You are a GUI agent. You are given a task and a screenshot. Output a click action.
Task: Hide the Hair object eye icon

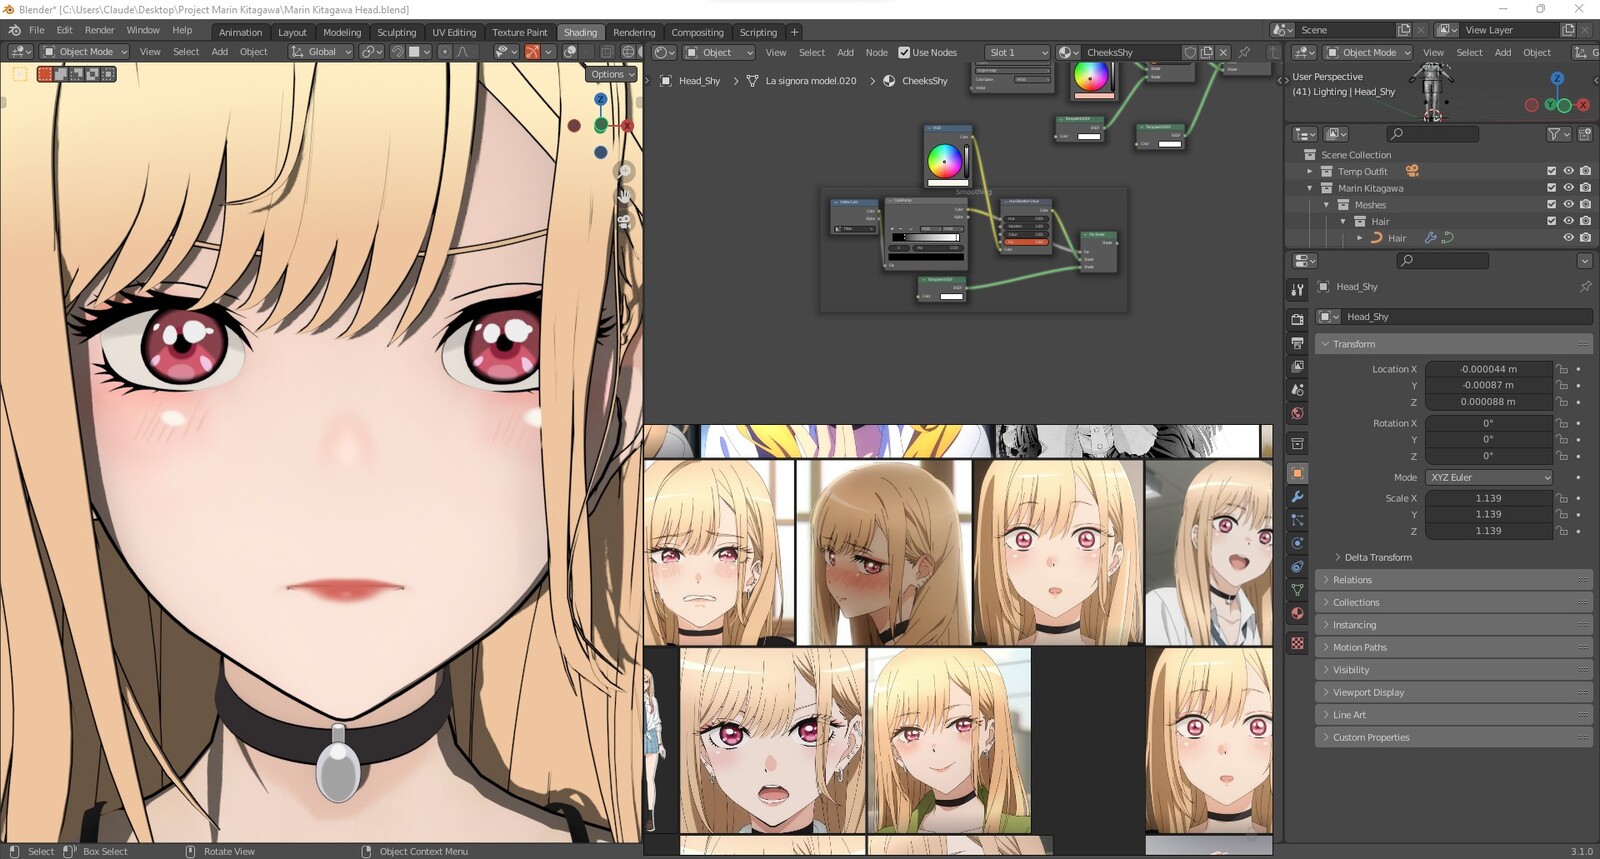pos(1568,238)
